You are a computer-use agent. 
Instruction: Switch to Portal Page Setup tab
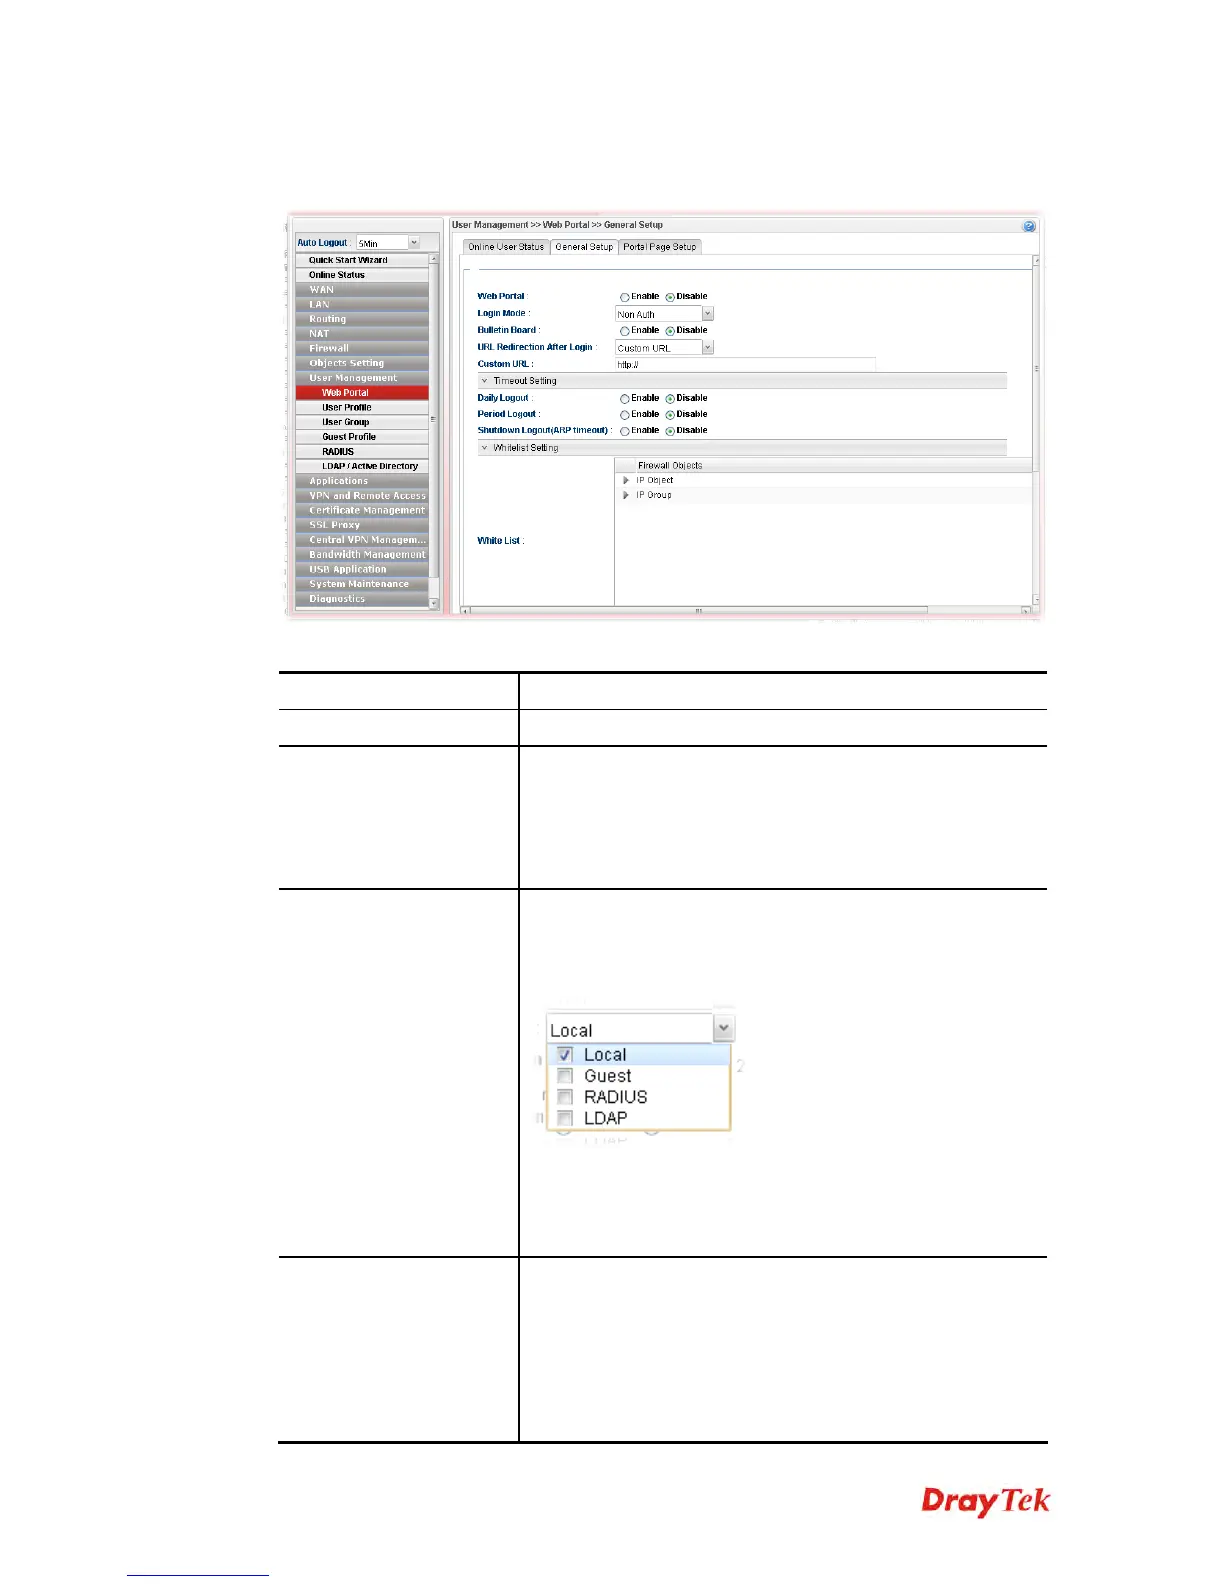coord(660,247)
